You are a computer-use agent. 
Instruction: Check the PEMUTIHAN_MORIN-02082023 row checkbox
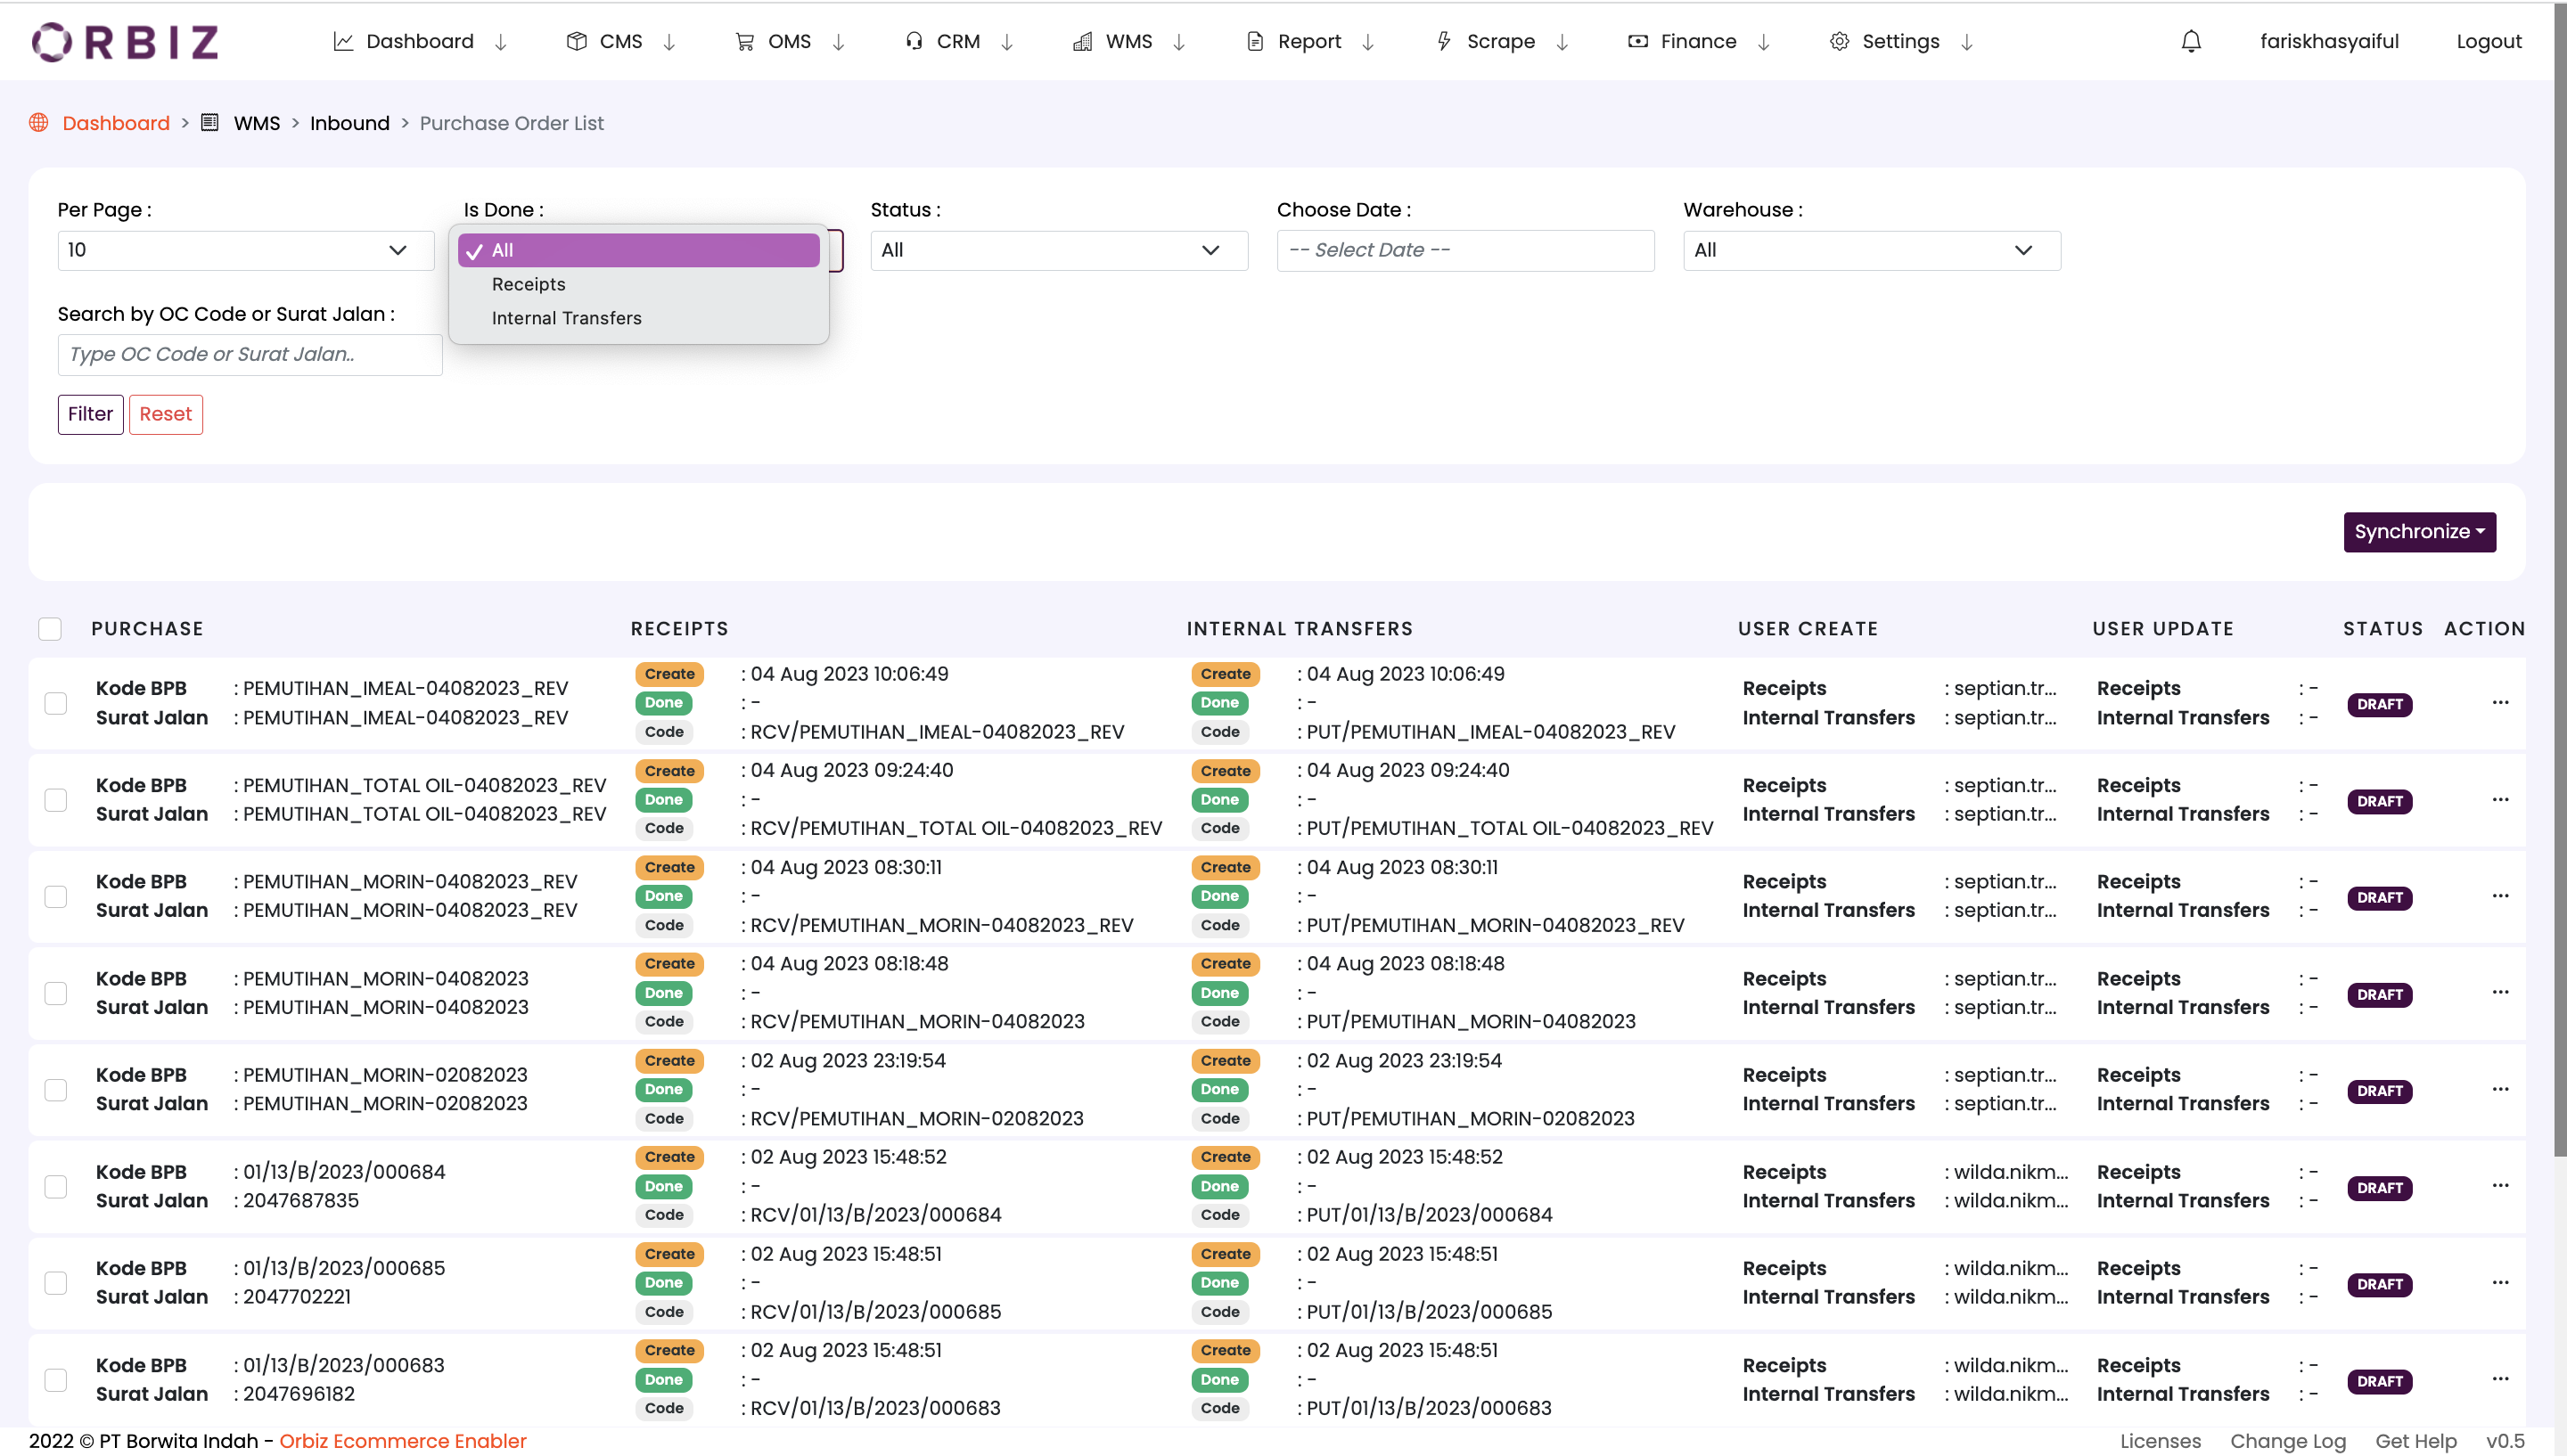[x=56, y=1090]
